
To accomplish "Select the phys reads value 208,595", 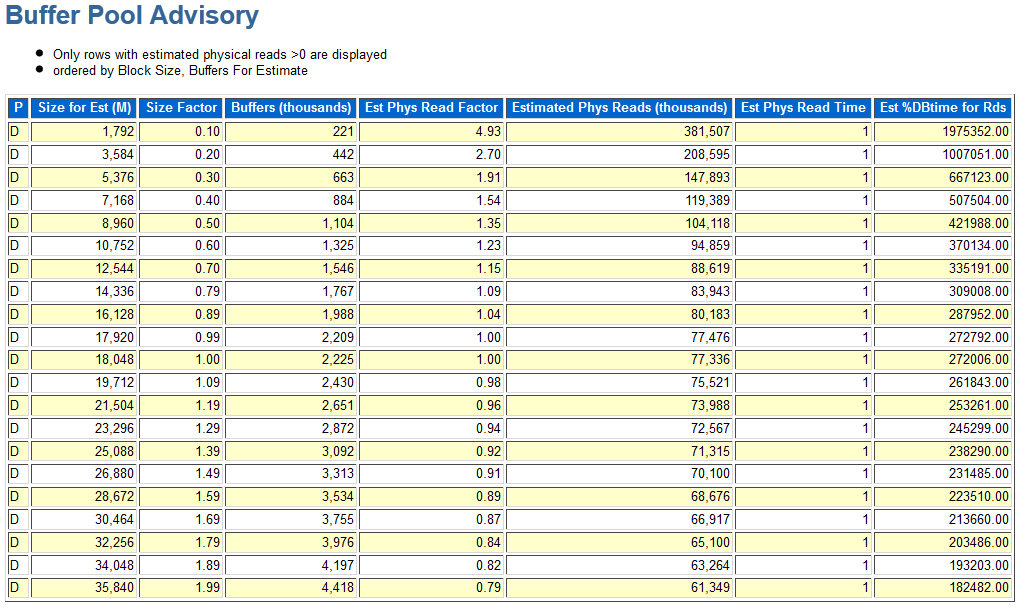I will point(619,154).
